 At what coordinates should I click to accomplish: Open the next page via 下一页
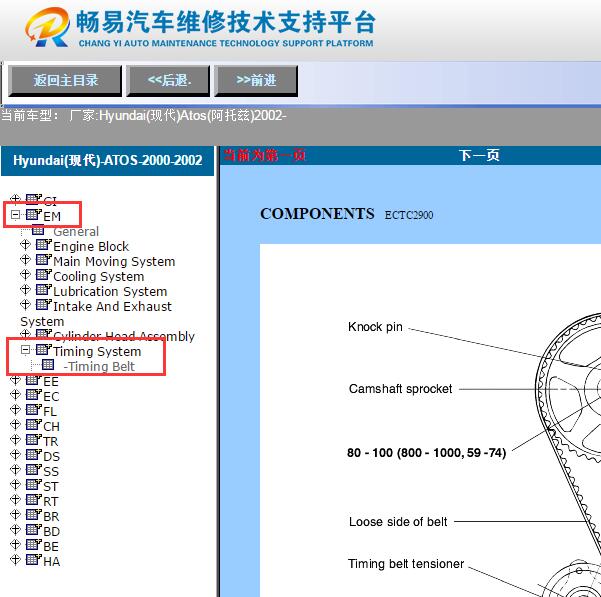(x=479, y=155)
